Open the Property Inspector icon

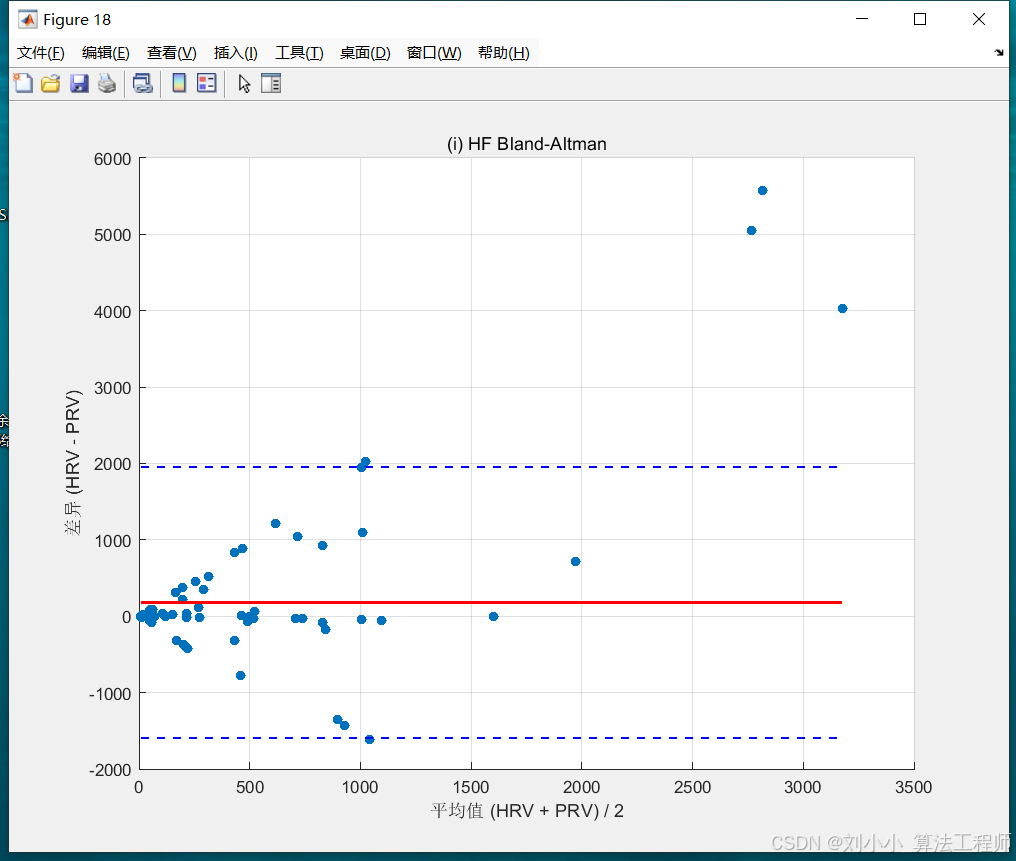click(x=271, y=84)
